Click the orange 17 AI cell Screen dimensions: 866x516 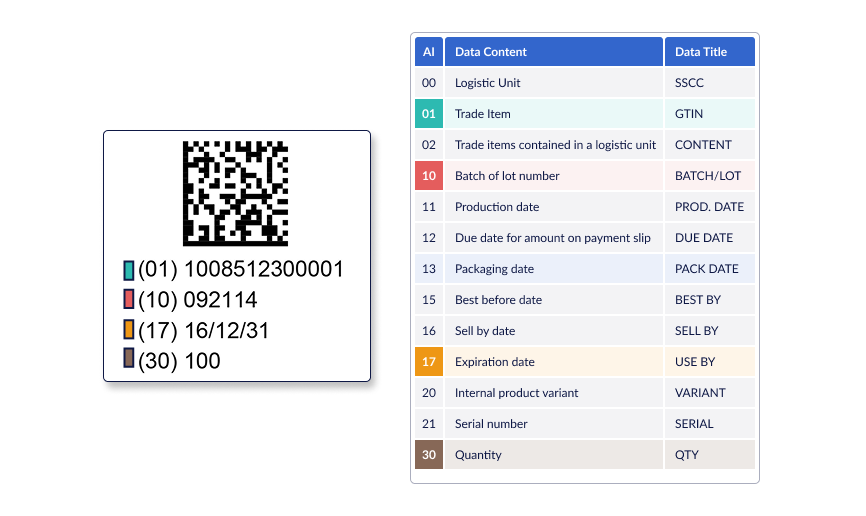pos(429,362)
